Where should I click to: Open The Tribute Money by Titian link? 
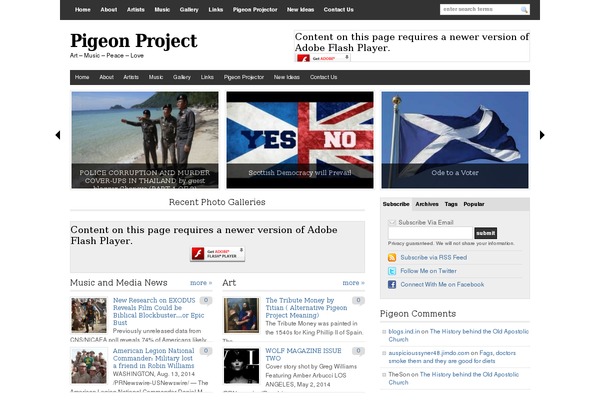pyautogui.click(x=306, y=308)
